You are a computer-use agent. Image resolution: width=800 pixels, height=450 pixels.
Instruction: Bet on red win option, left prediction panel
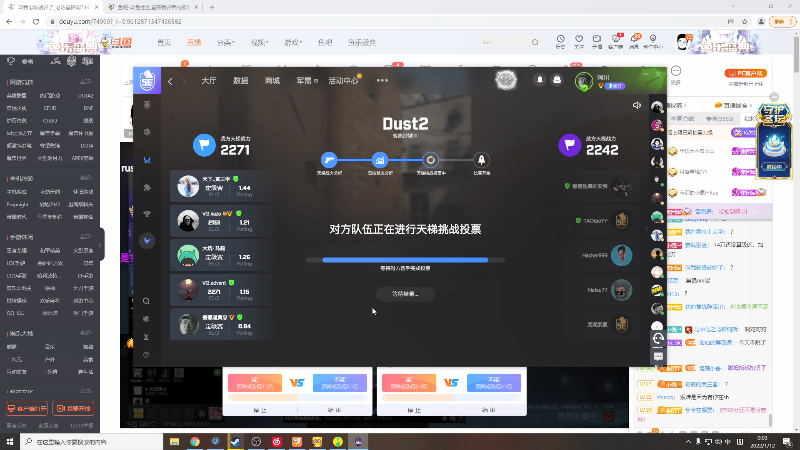tap(255, 383)
